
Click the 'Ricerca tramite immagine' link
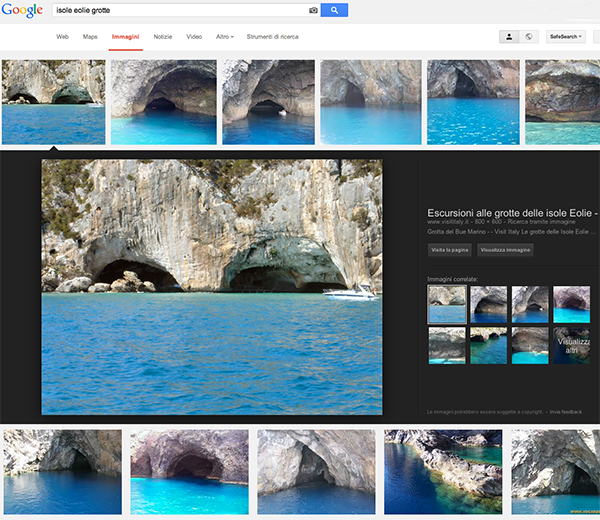[541, 222]
